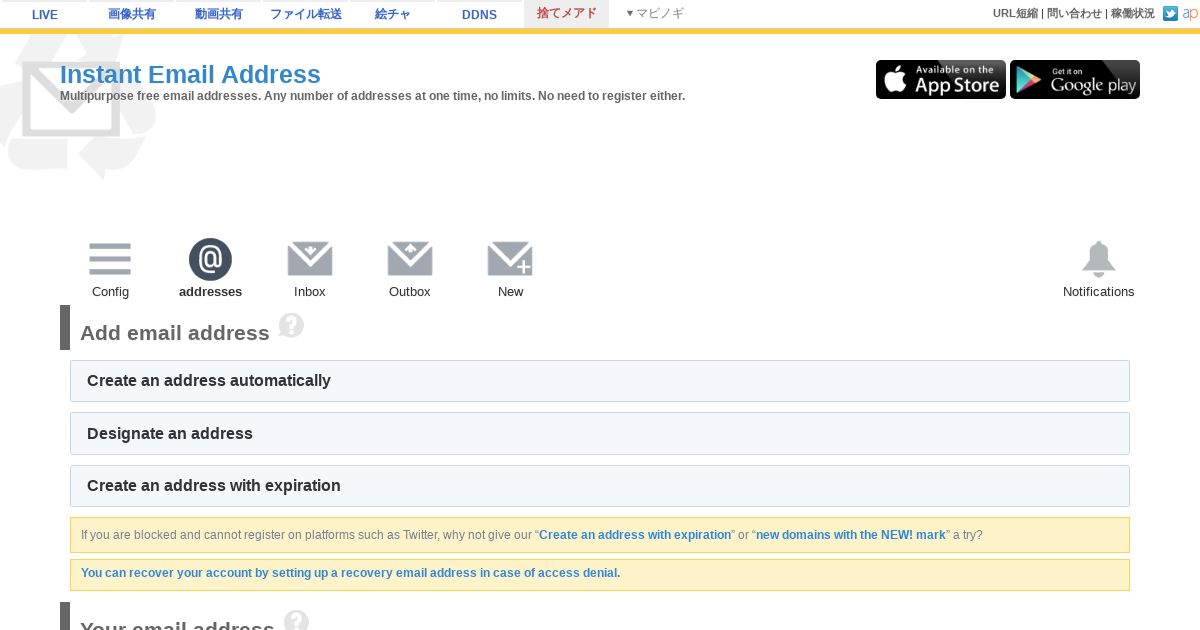Open the URL短縮 link
This screenshot has width=1200, height=630.
[1015, 13]
